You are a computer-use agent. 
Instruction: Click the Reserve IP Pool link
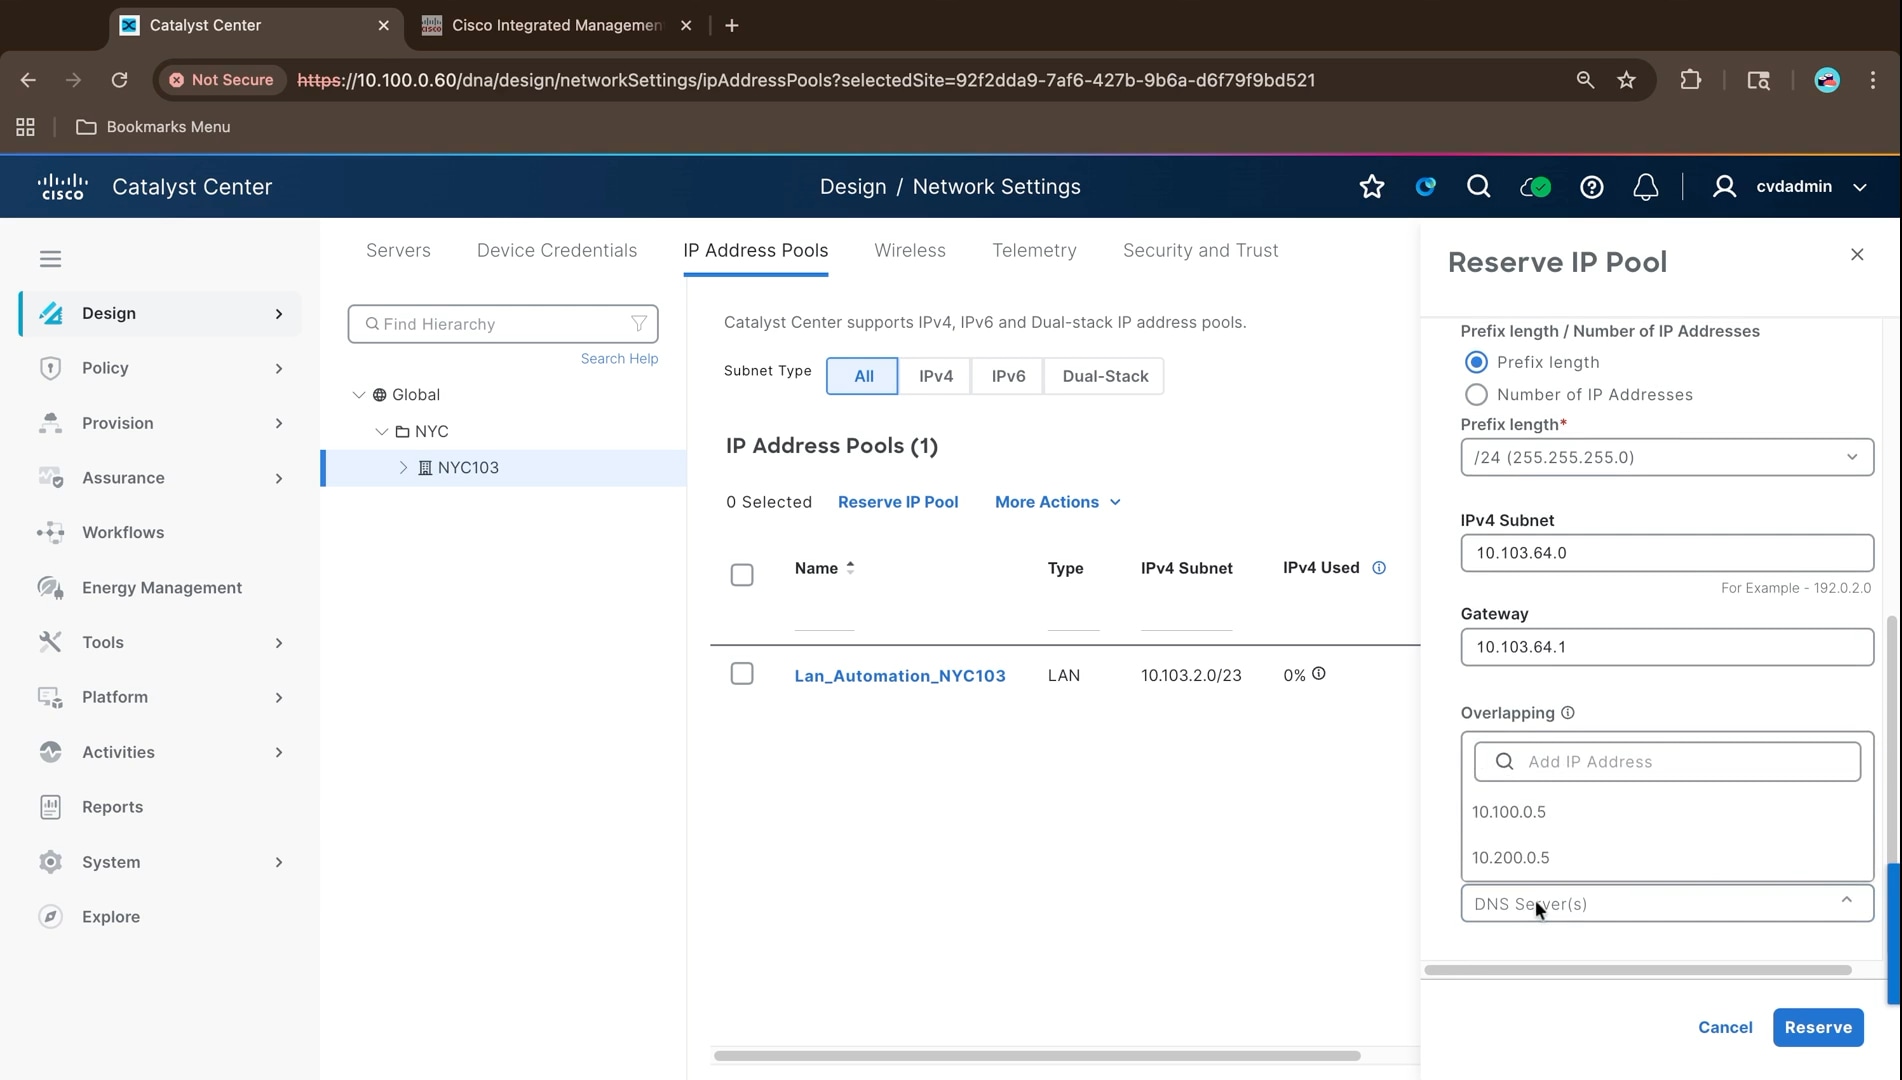pos(898,502)
